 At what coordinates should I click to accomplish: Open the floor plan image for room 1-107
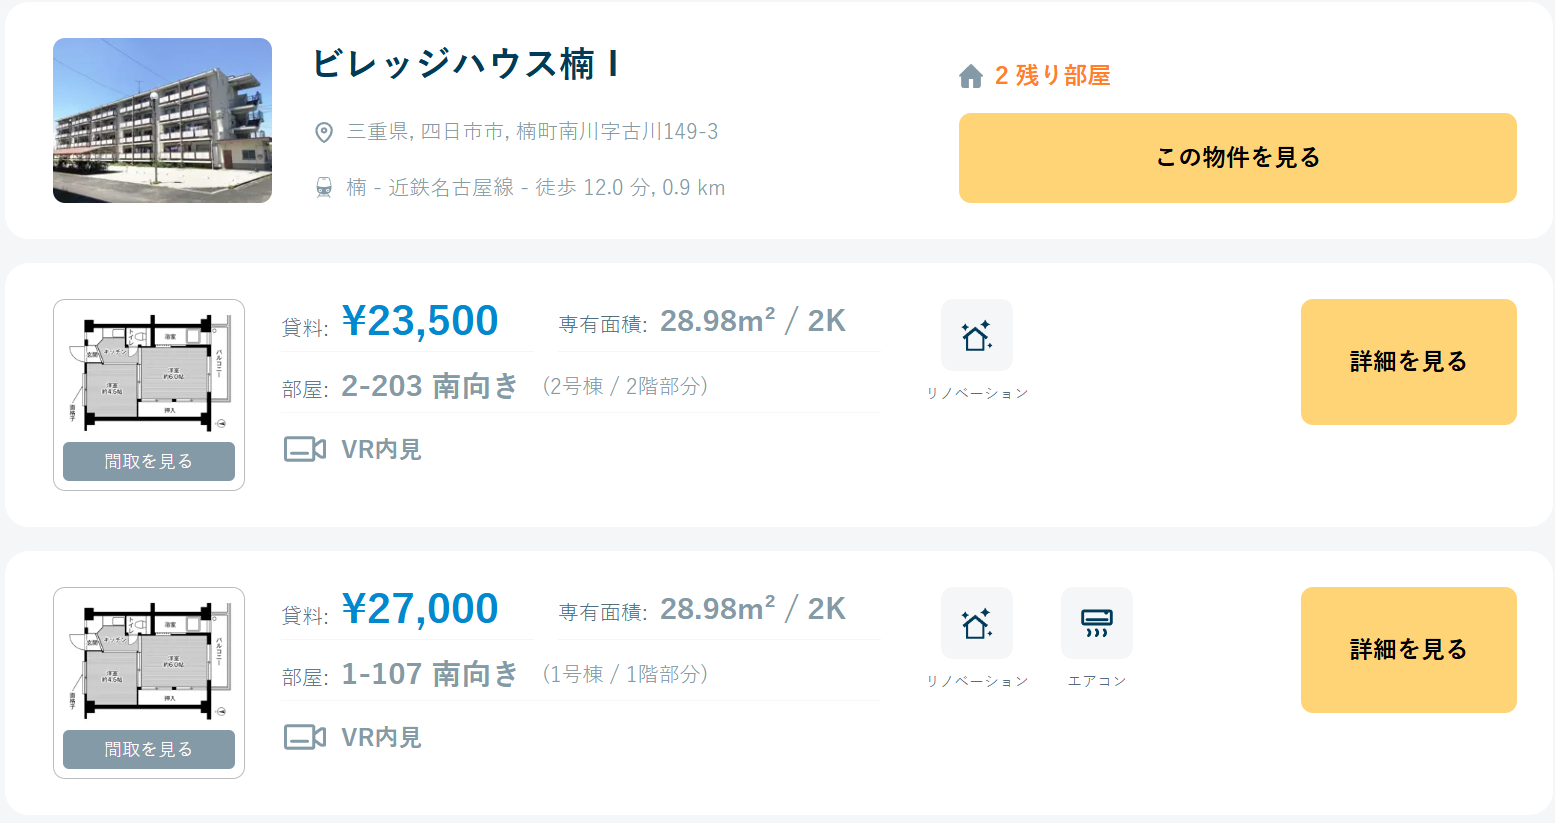pyautogui.click(x=149, y=660)
